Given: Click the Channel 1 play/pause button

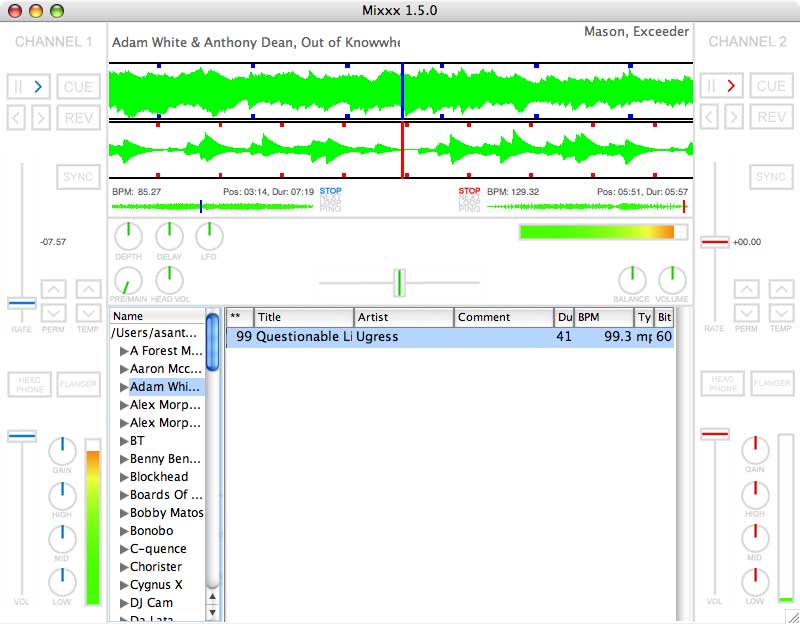Looking at the screenshot, I should point(29,86).
